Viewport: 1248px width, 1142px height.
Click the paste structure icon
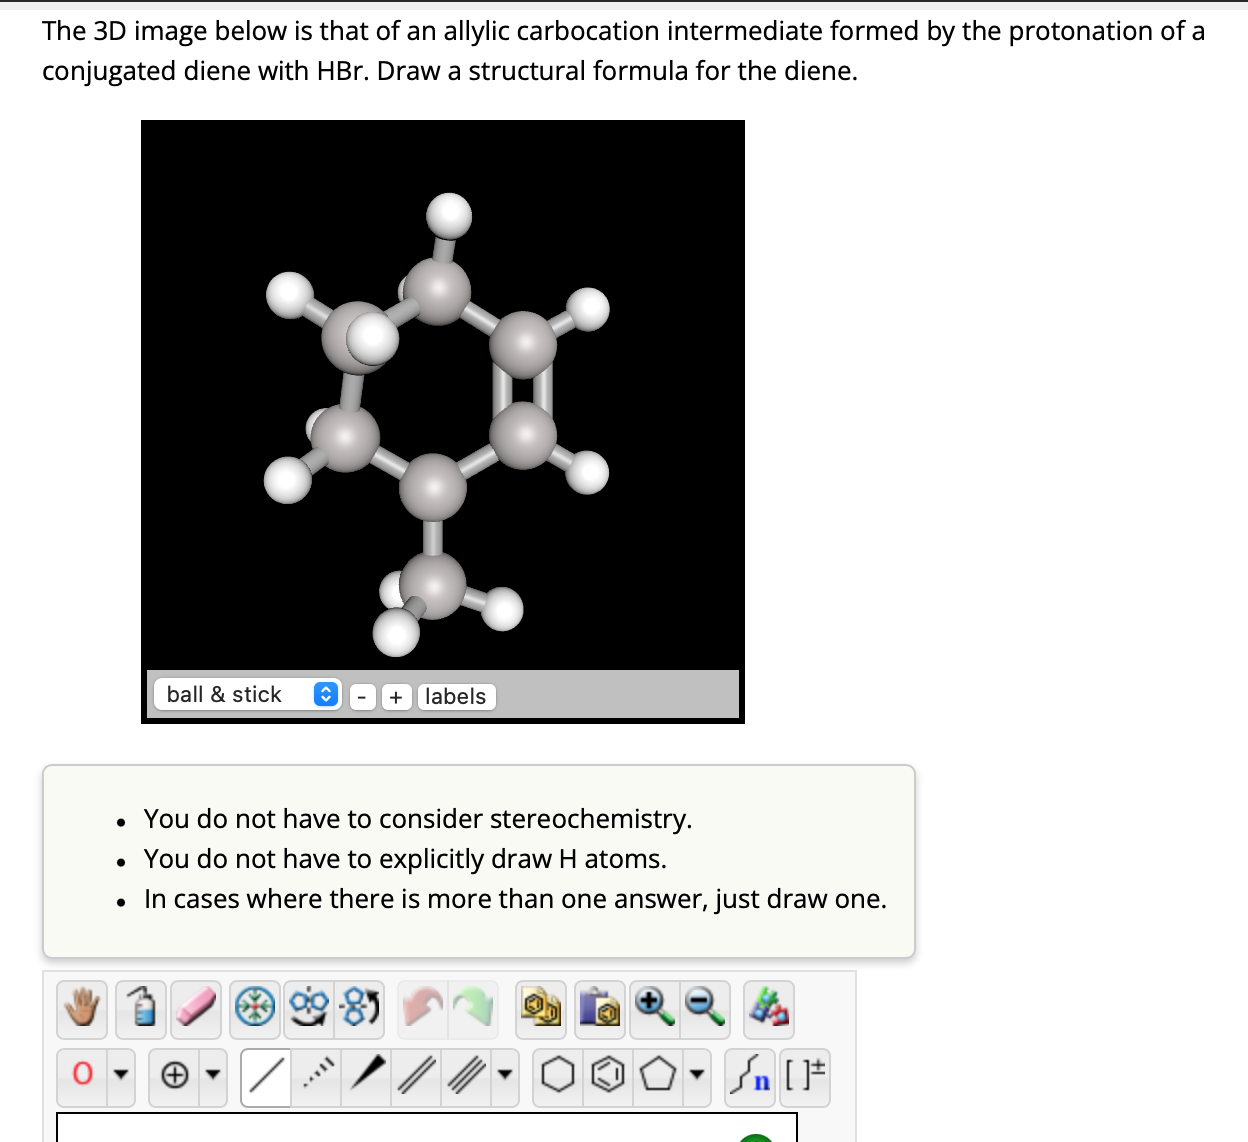click(x=599, y=1009)
